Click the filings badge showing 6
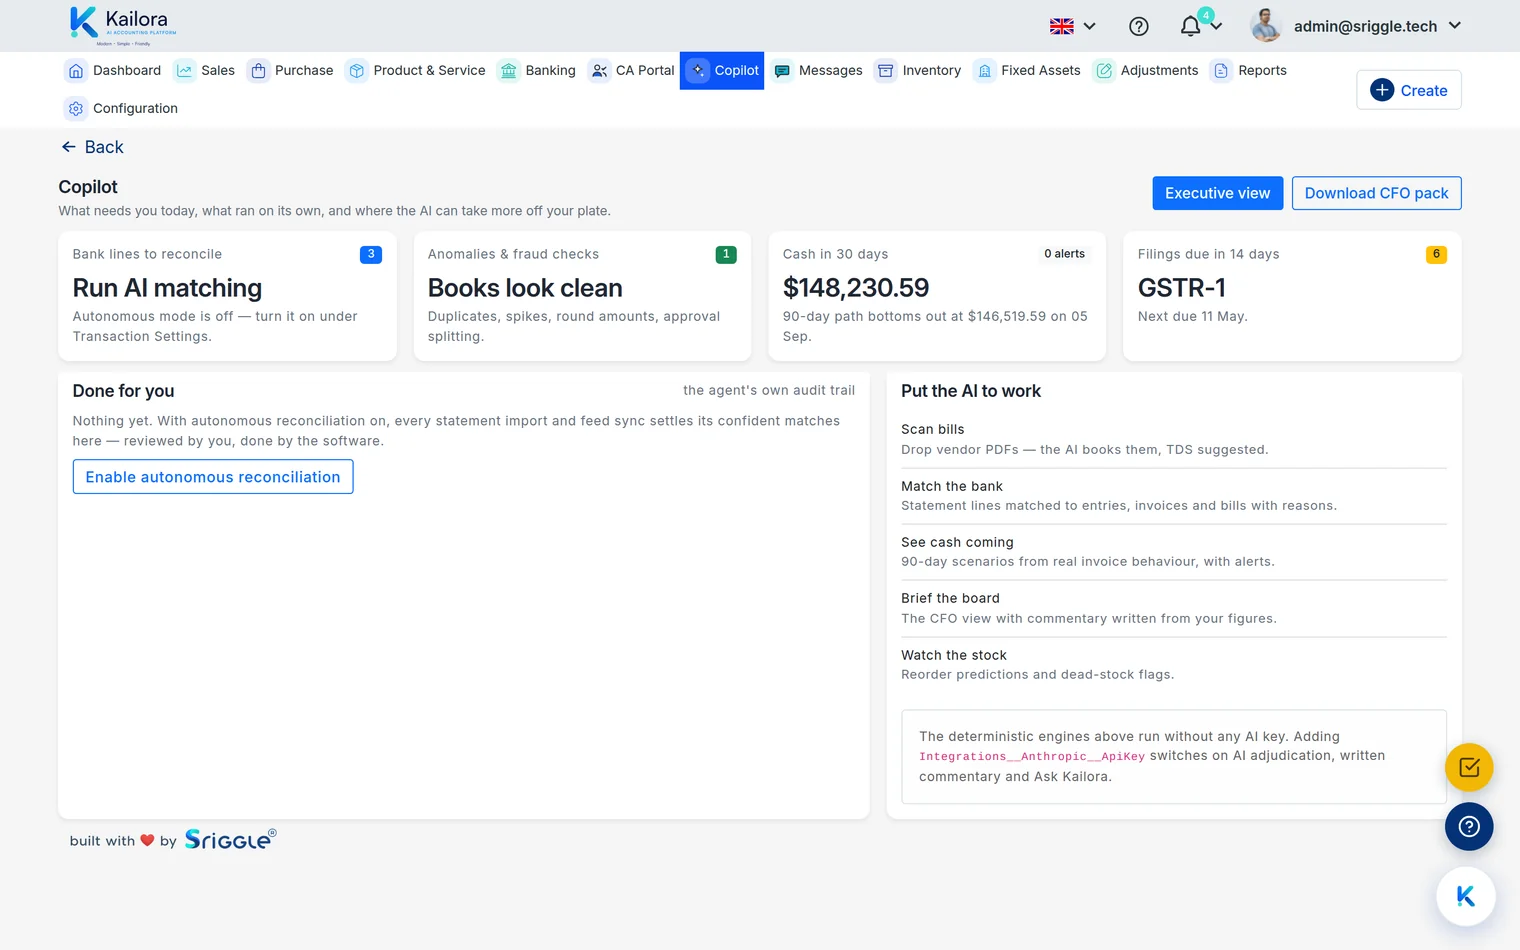The width and height of the screenshot is (1520, 950). pos(1436,254)
